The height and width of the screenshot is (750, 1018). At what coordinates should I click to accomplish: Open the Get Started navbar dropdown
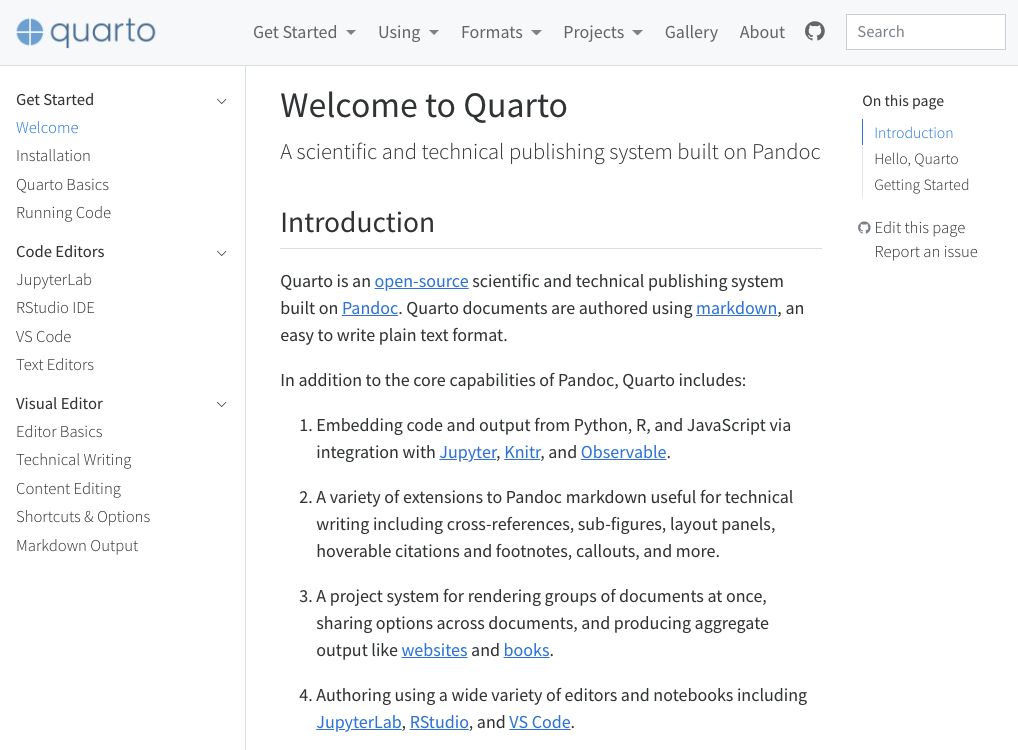click(x=304, y=32)
